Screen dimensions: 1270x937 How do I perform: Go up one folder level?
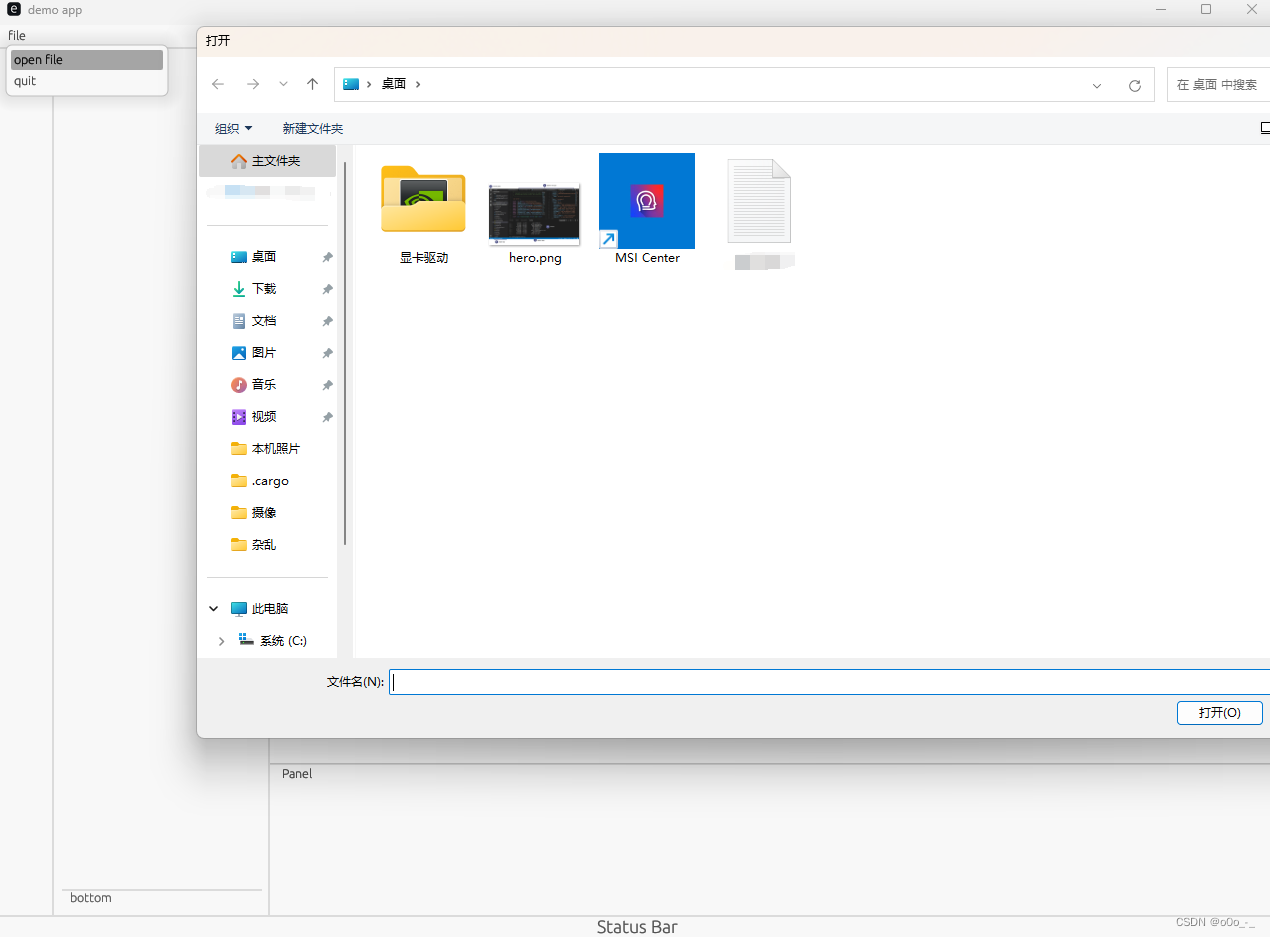pos(311,84)
